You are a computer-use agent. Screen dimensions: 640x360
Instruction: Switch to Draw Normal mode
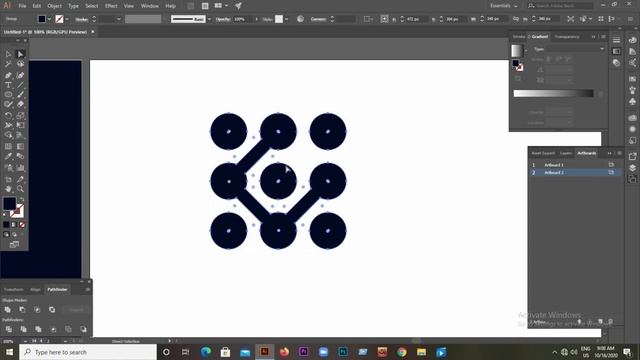[x=6, y=235]
